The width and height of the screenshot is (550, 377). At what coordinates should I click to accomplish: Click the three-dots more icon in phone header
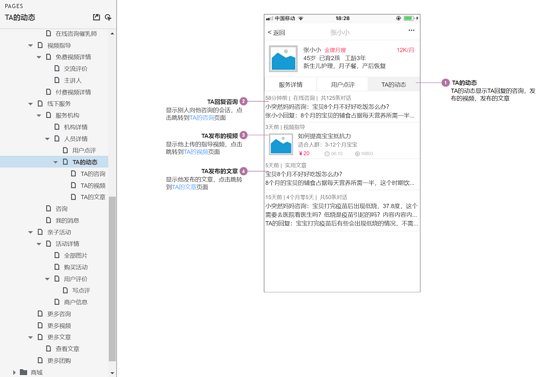click(x=411, y=31)
